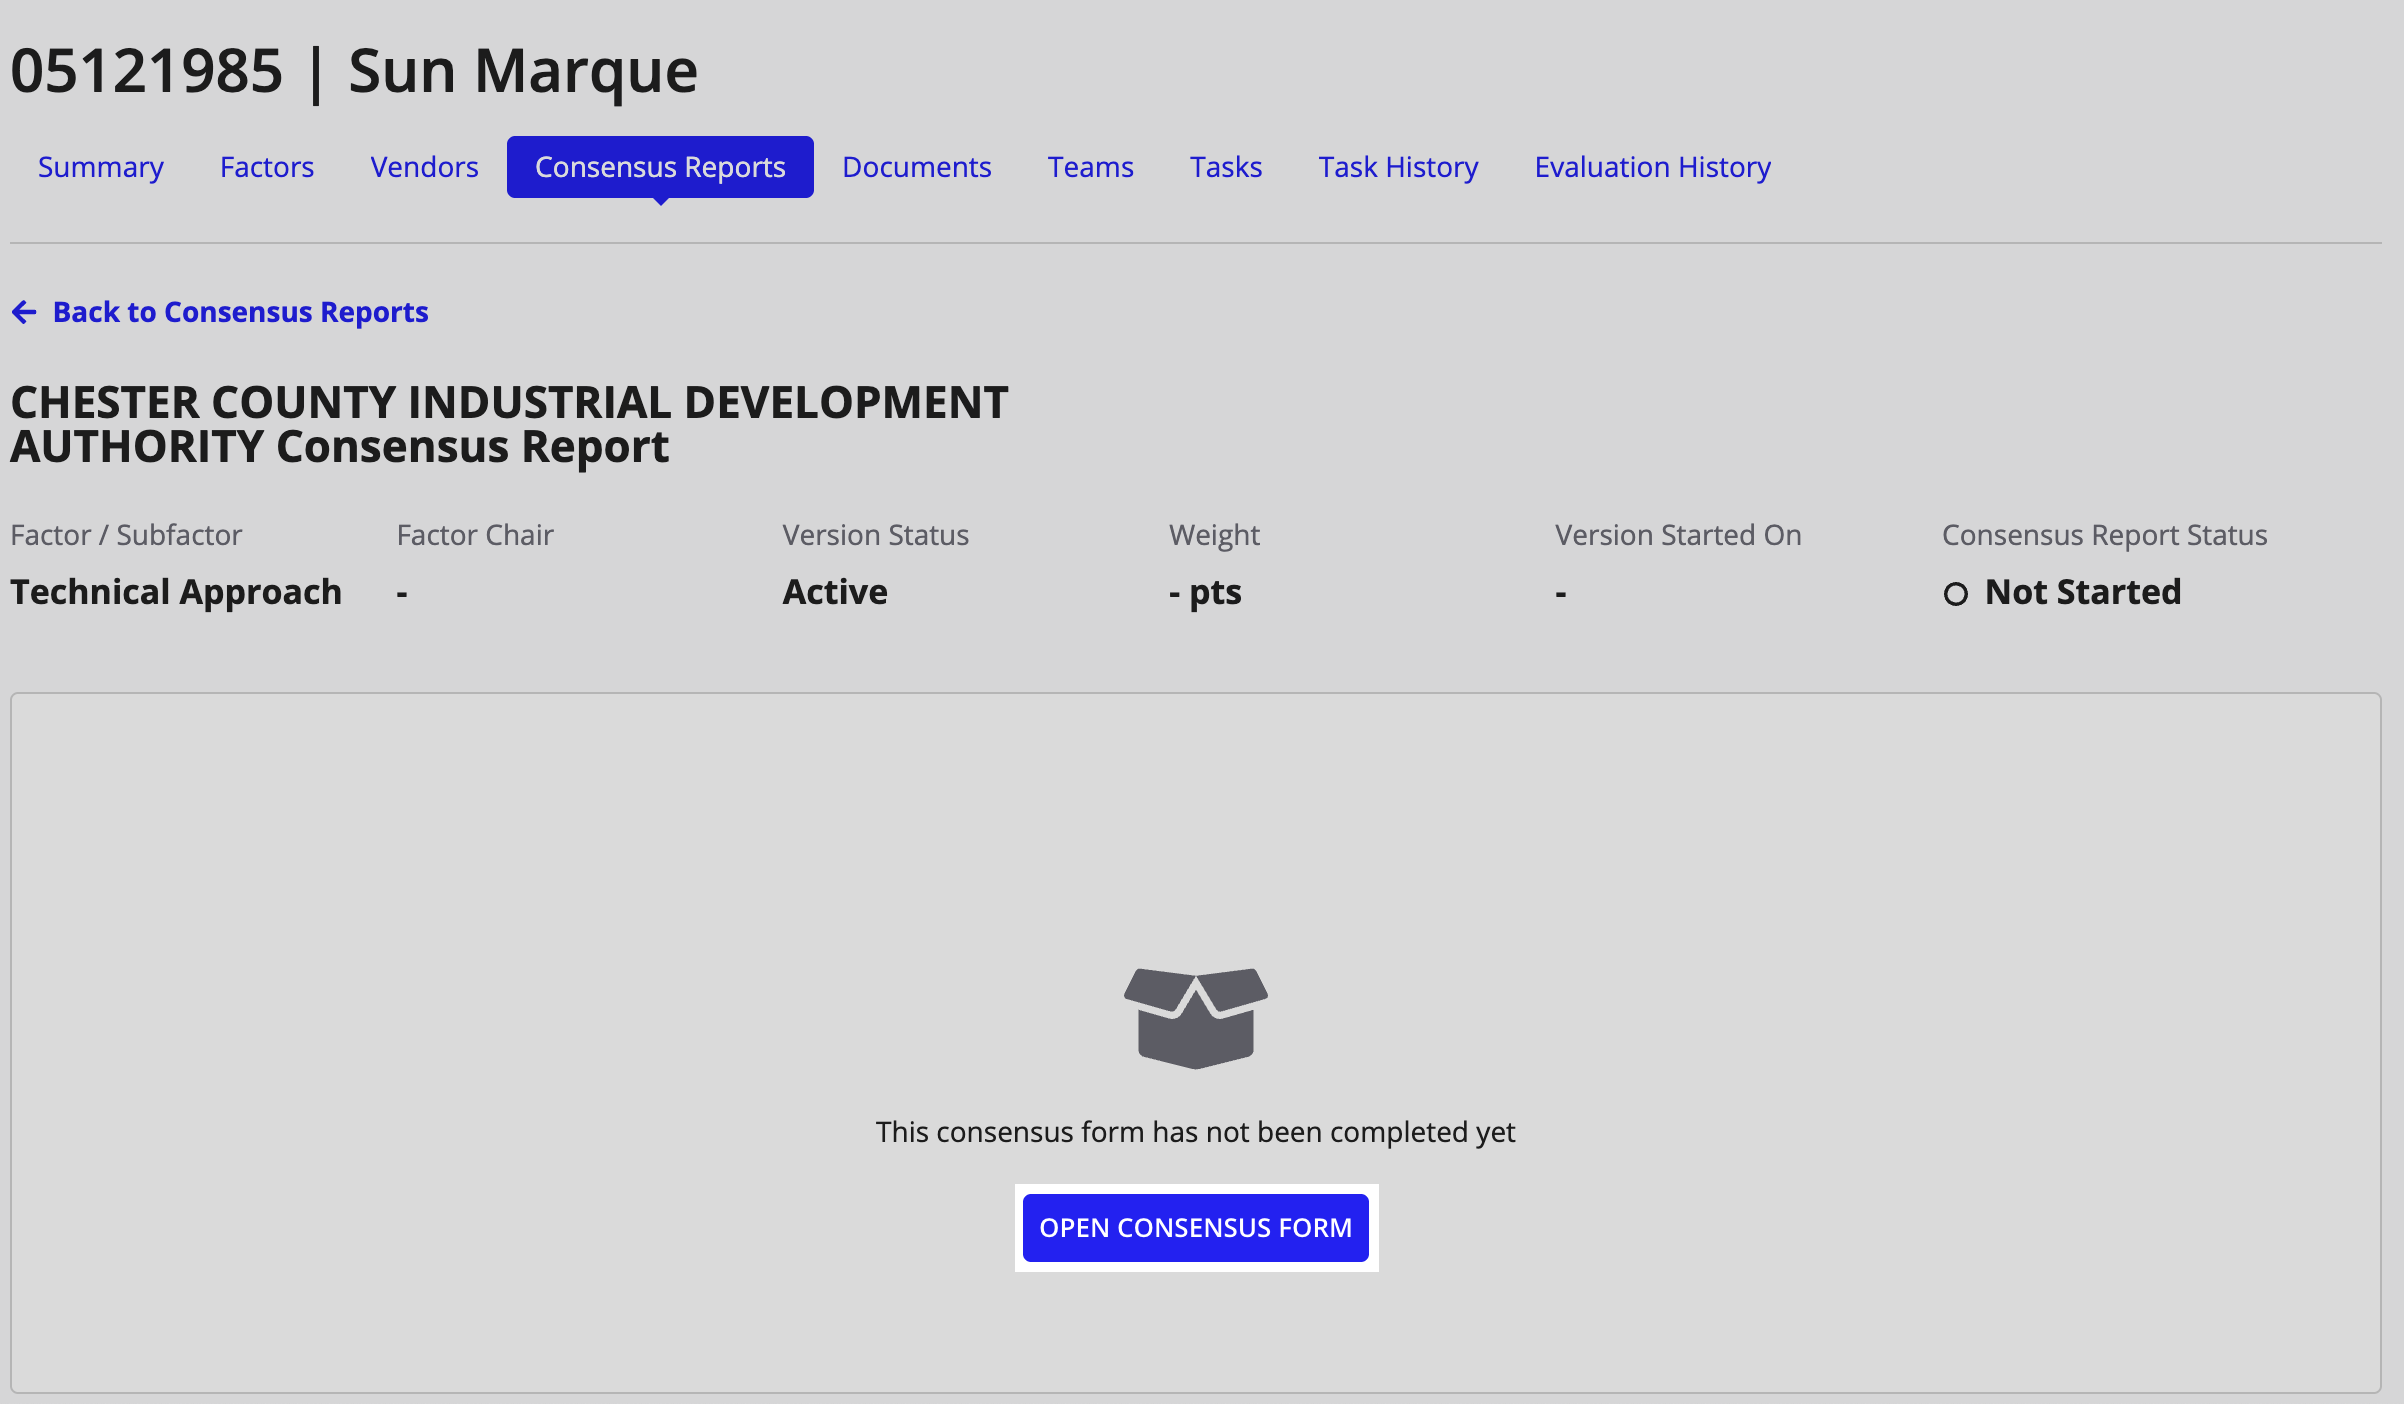
Task: Click the Chester County Consensus Report heading
Action: coord(509,424)
